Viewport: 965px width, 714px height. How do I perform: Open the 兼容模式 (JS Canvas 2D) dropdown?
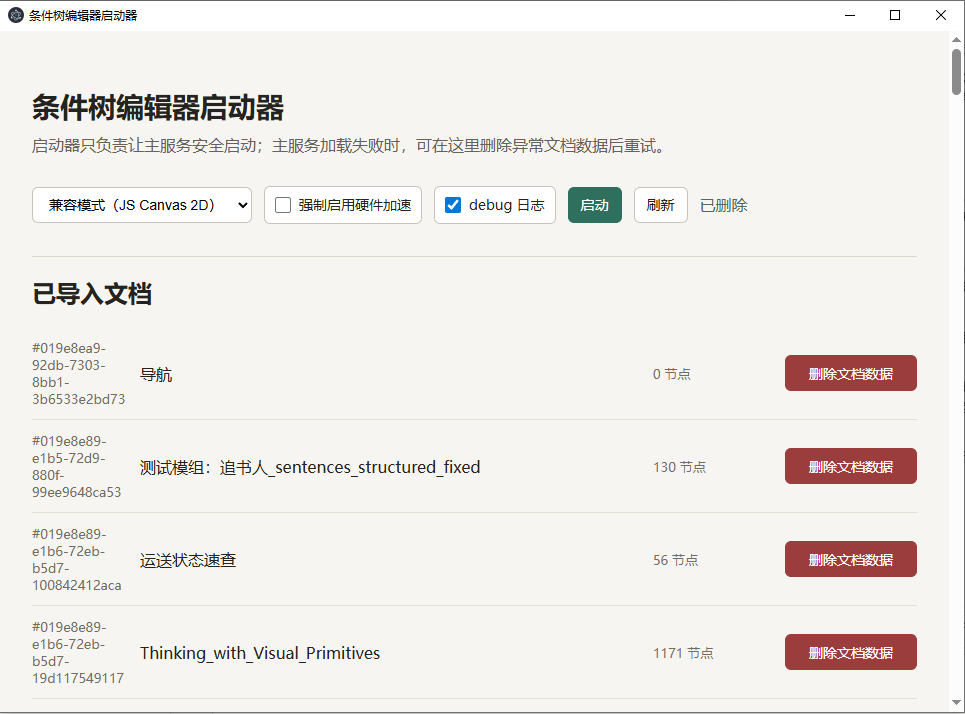[142, 205]
